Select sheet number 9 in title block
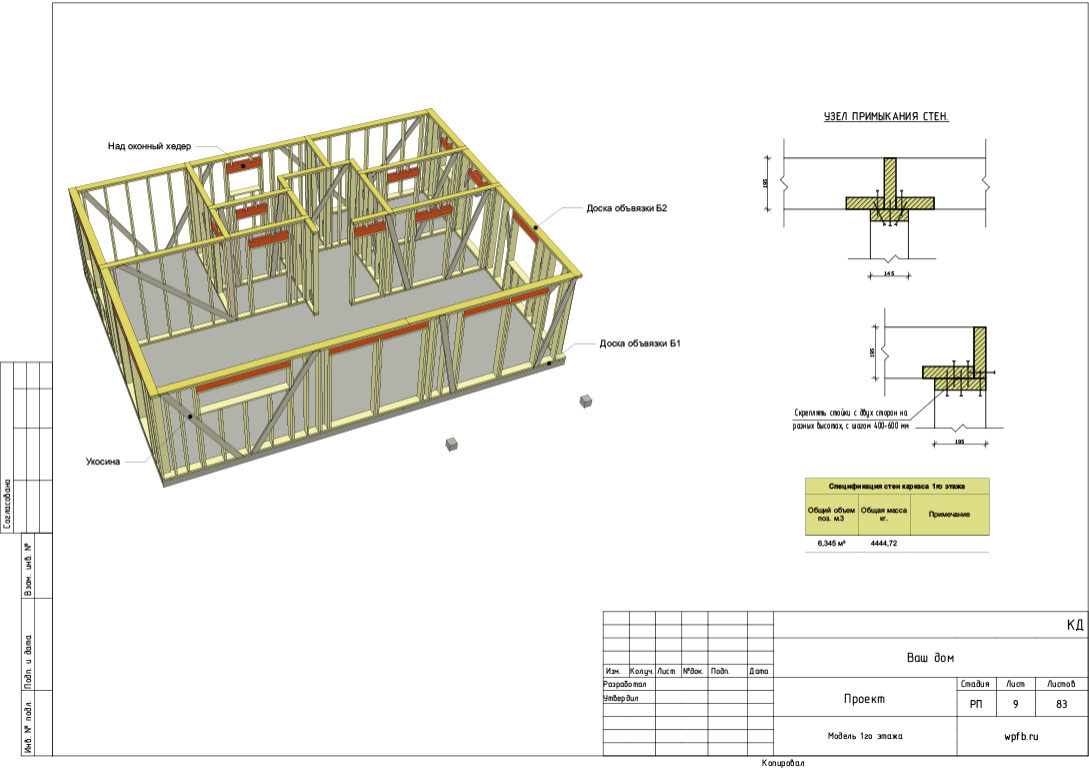The height and width of the screenshot is (768, 1089). pyautogui.click(x=1015, y=705)
